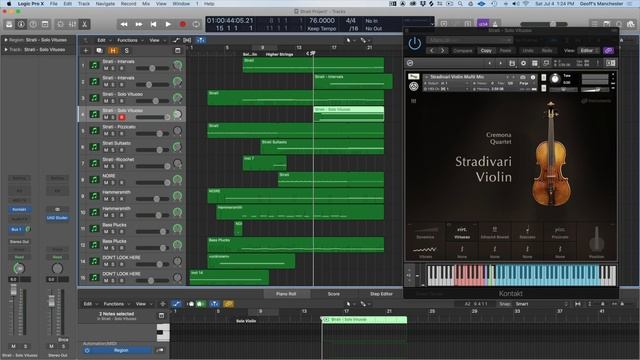Expand the Region inspector disclosure triangle
Screen dimensions: 640x360
[6, 40]
